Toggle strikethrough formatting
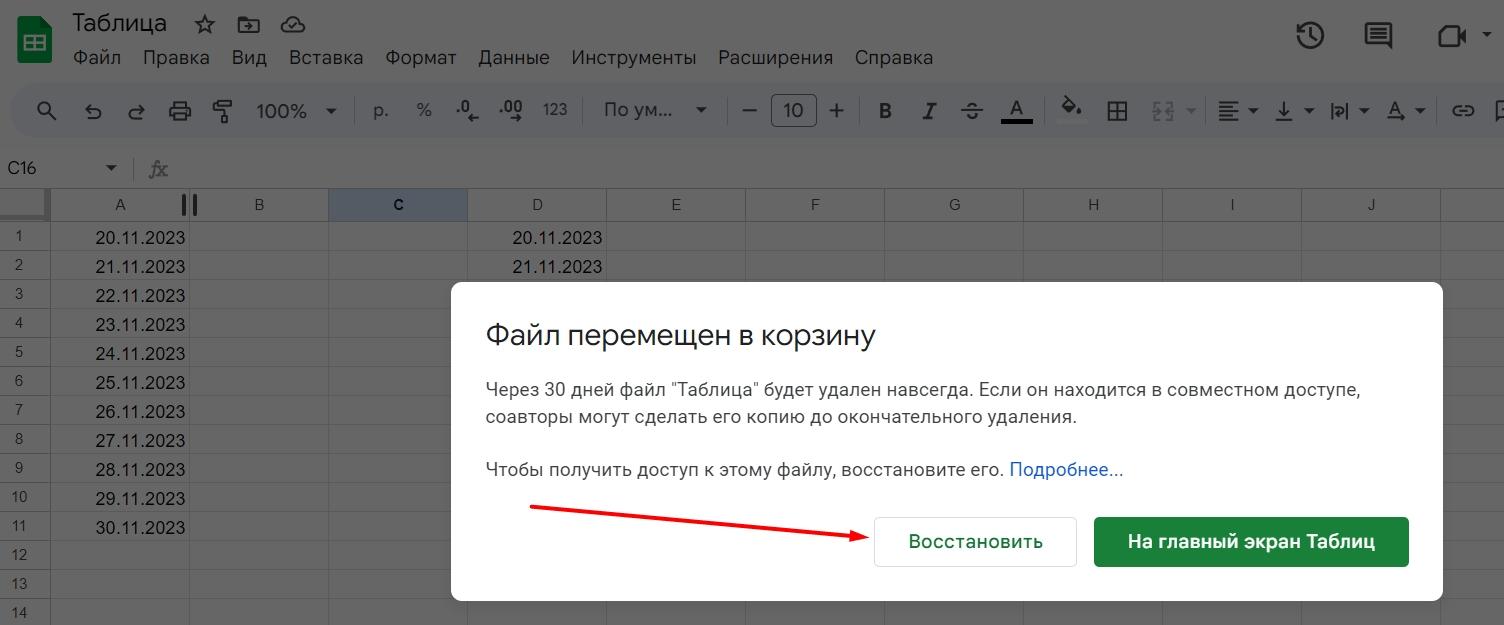 (x=972, y=111)
